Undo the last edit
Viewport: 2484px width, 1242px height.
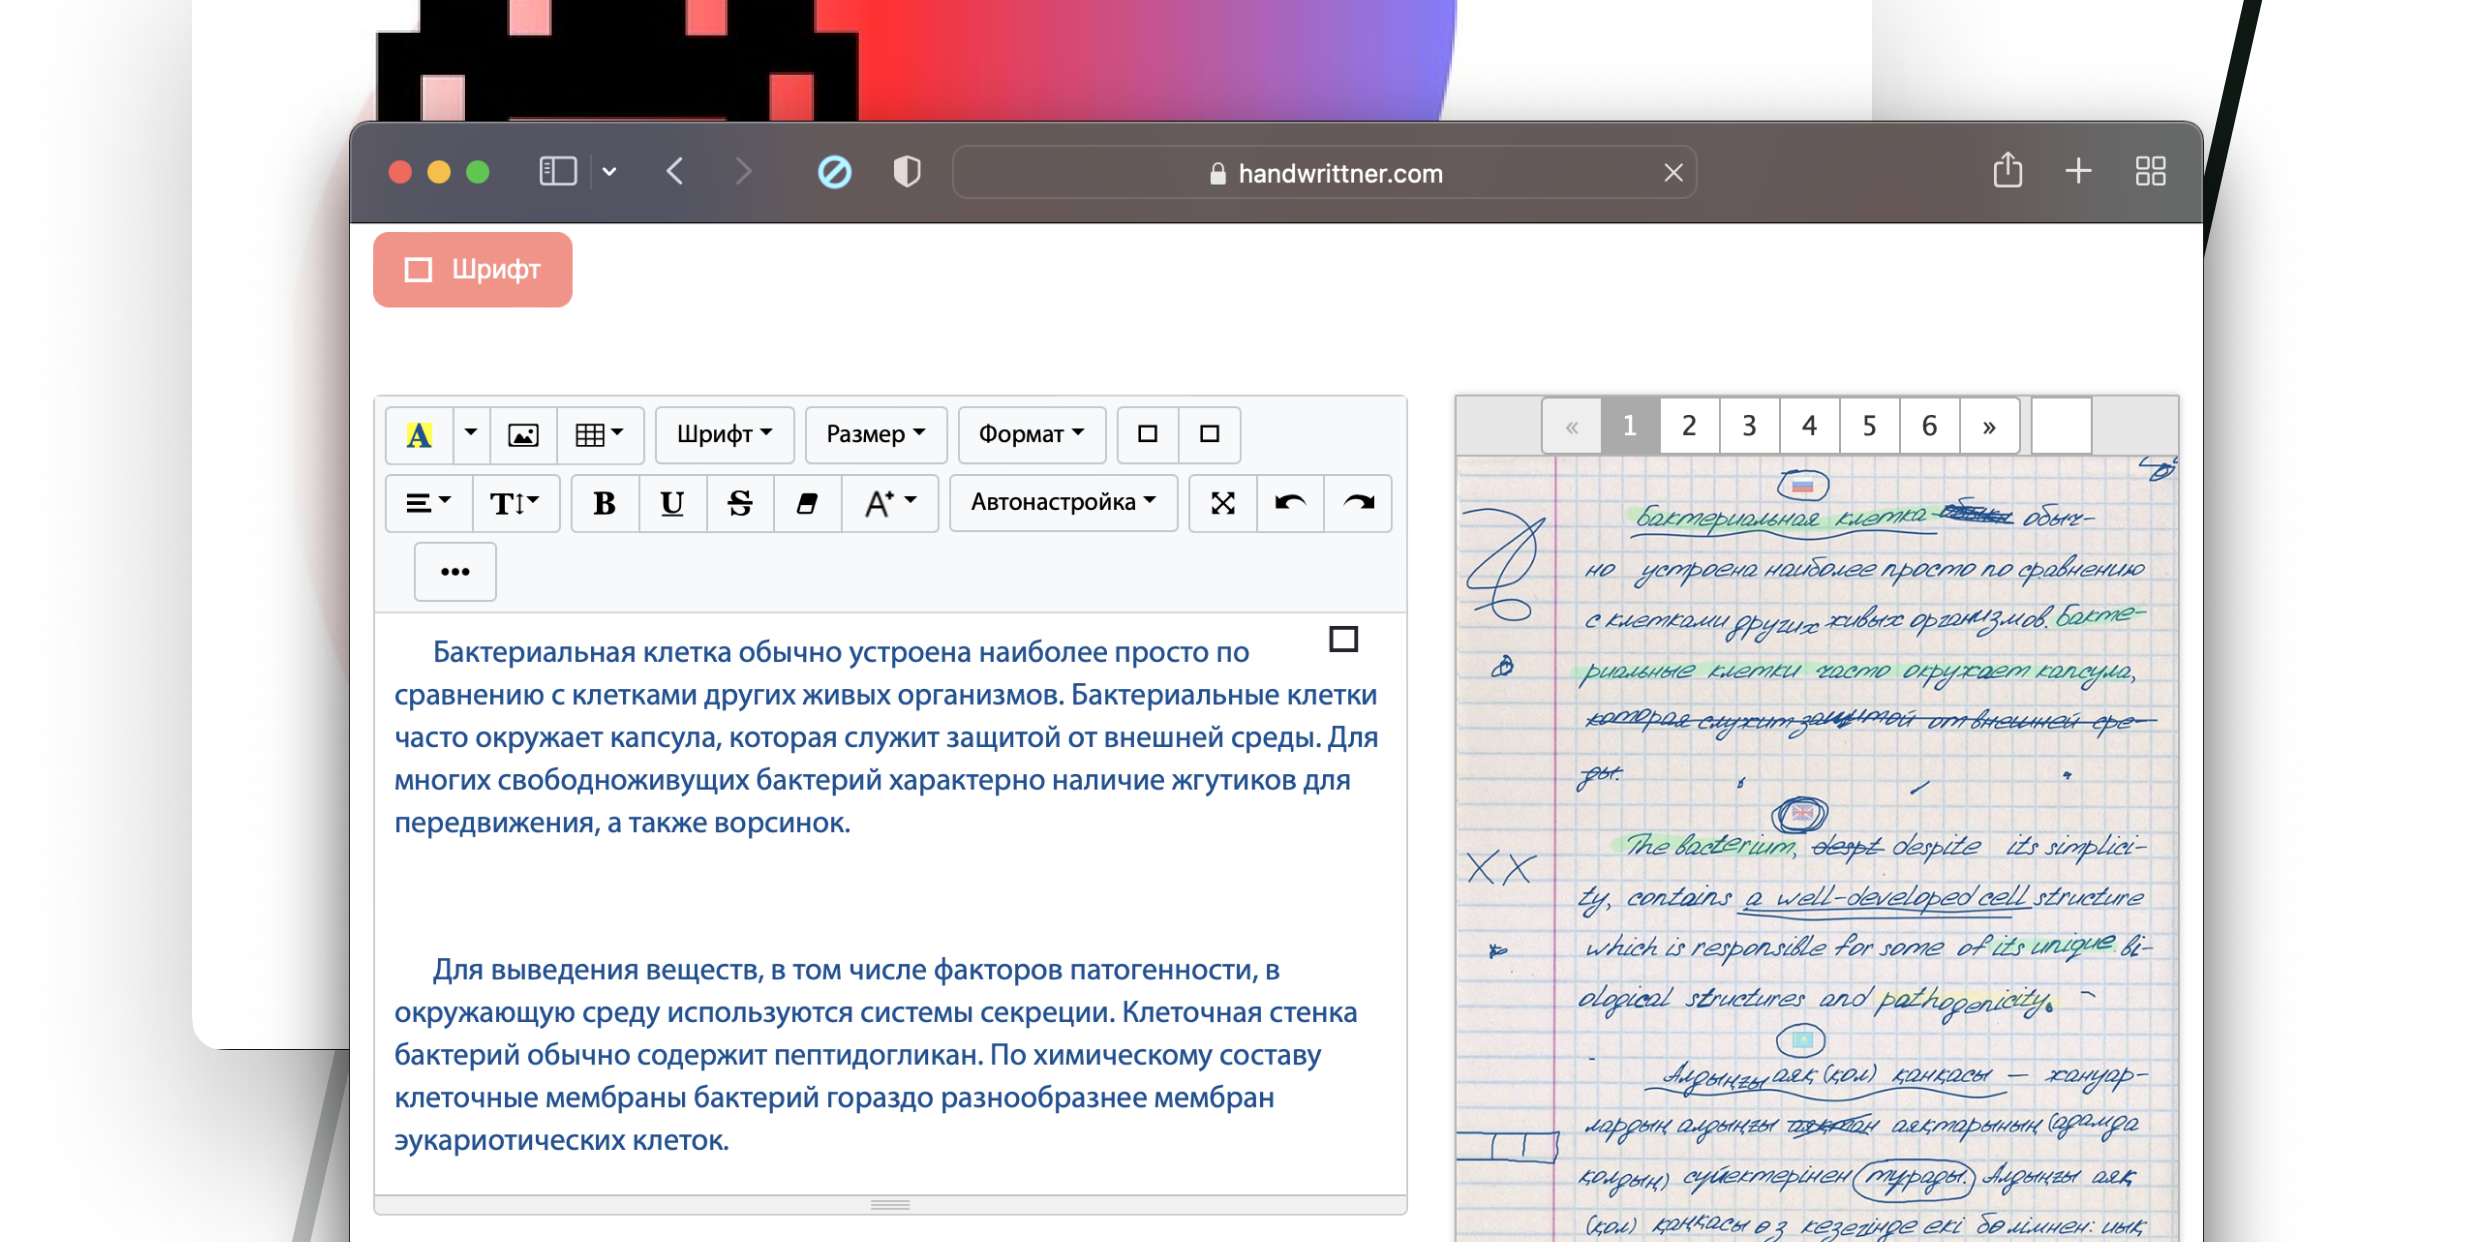coord(1290,503)
